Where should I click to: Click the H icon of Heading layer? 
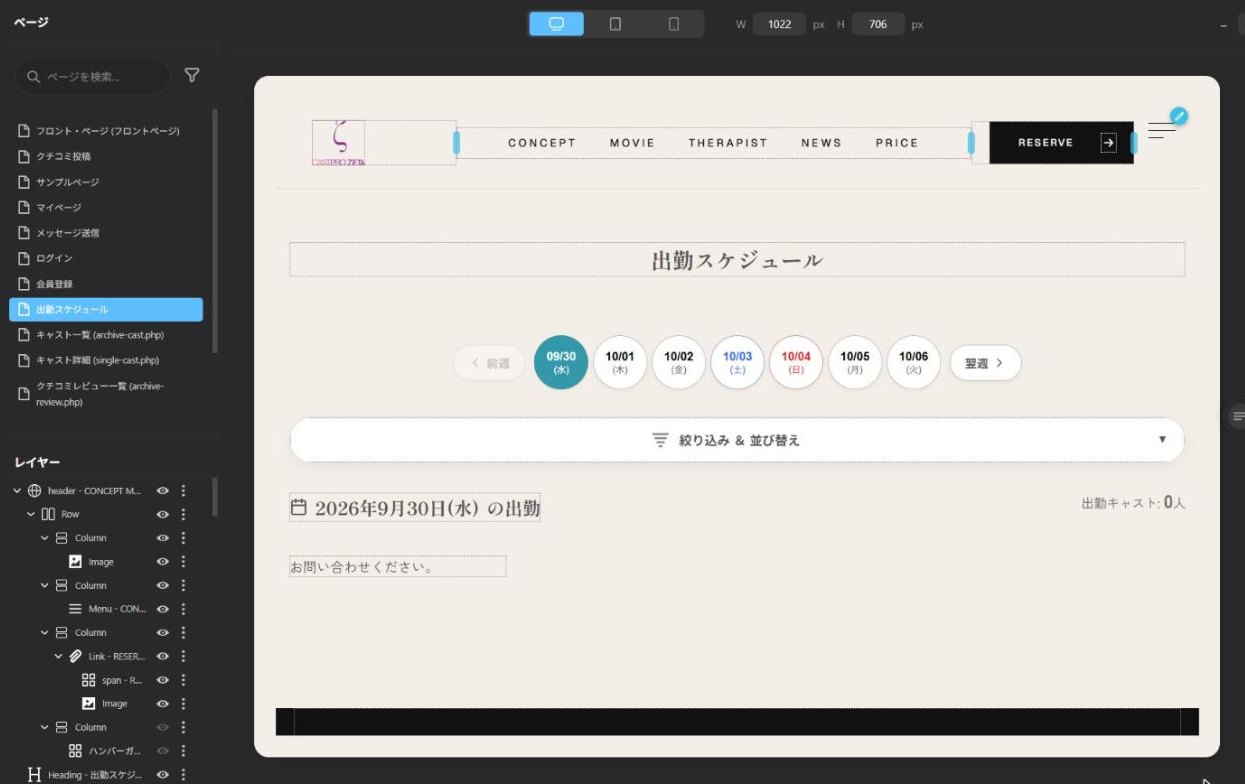click(34, 775)
